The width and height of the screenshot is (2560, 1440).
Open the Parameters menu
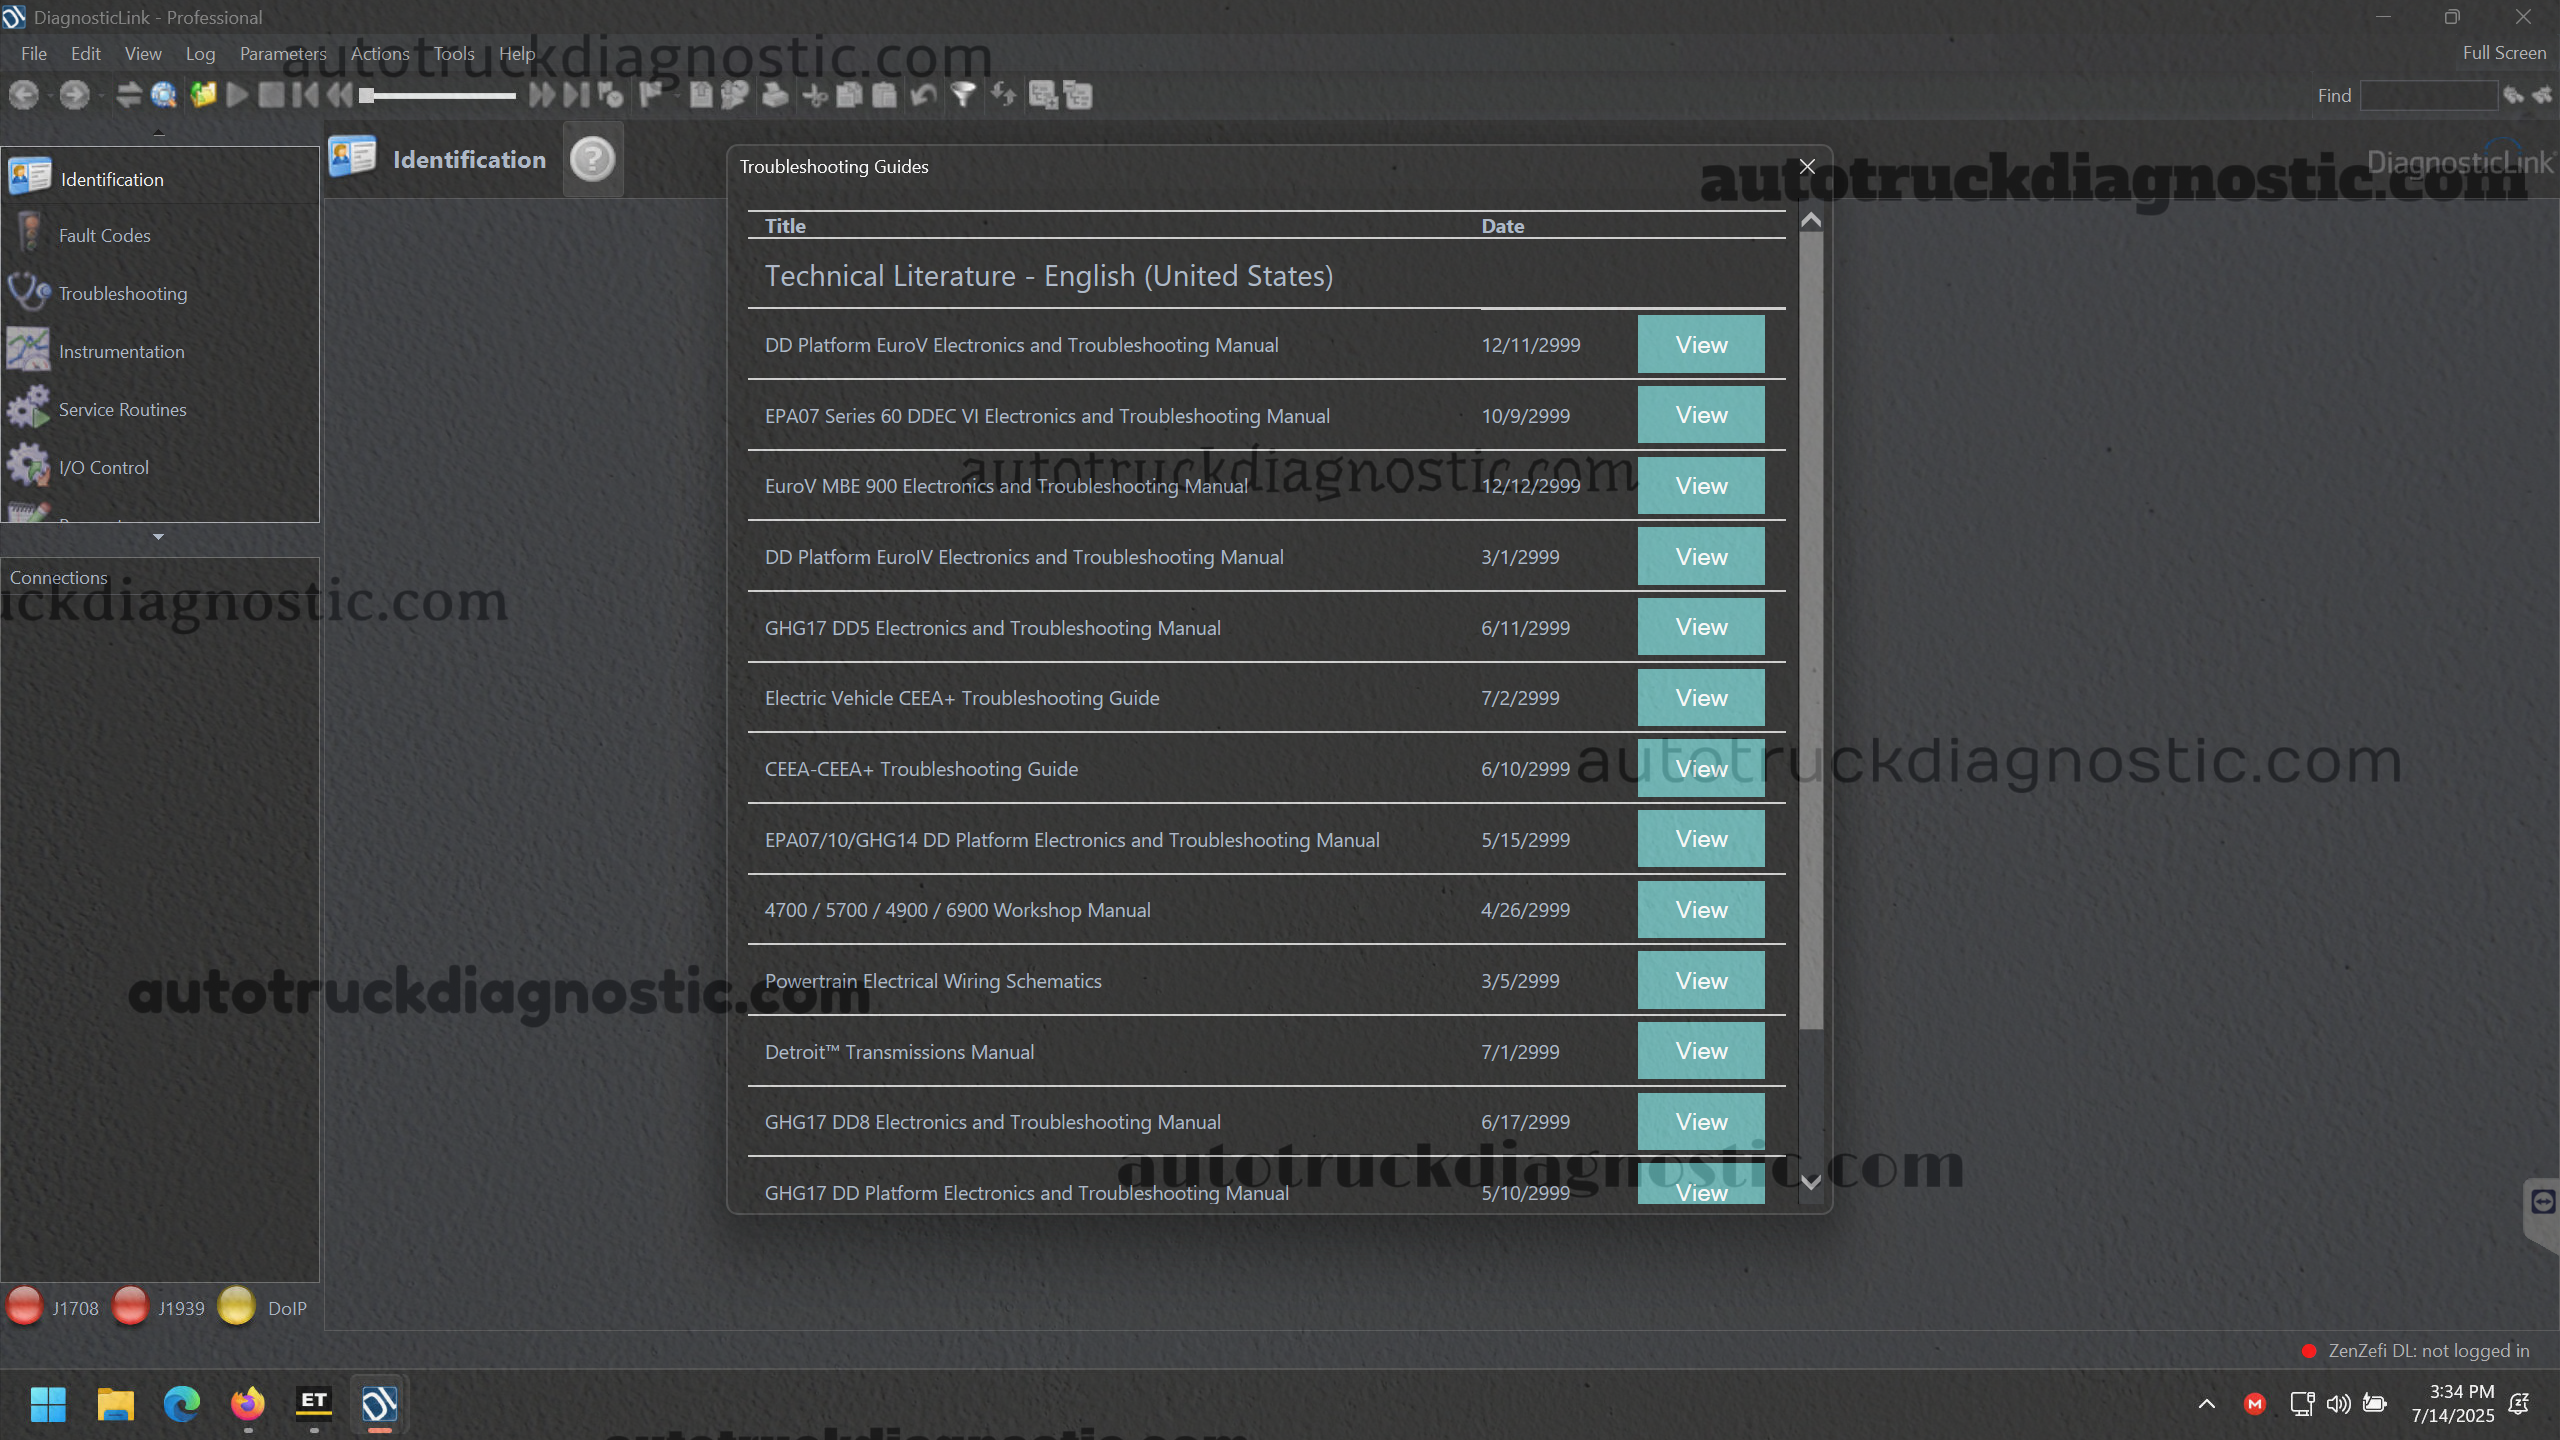click(283, 54)
